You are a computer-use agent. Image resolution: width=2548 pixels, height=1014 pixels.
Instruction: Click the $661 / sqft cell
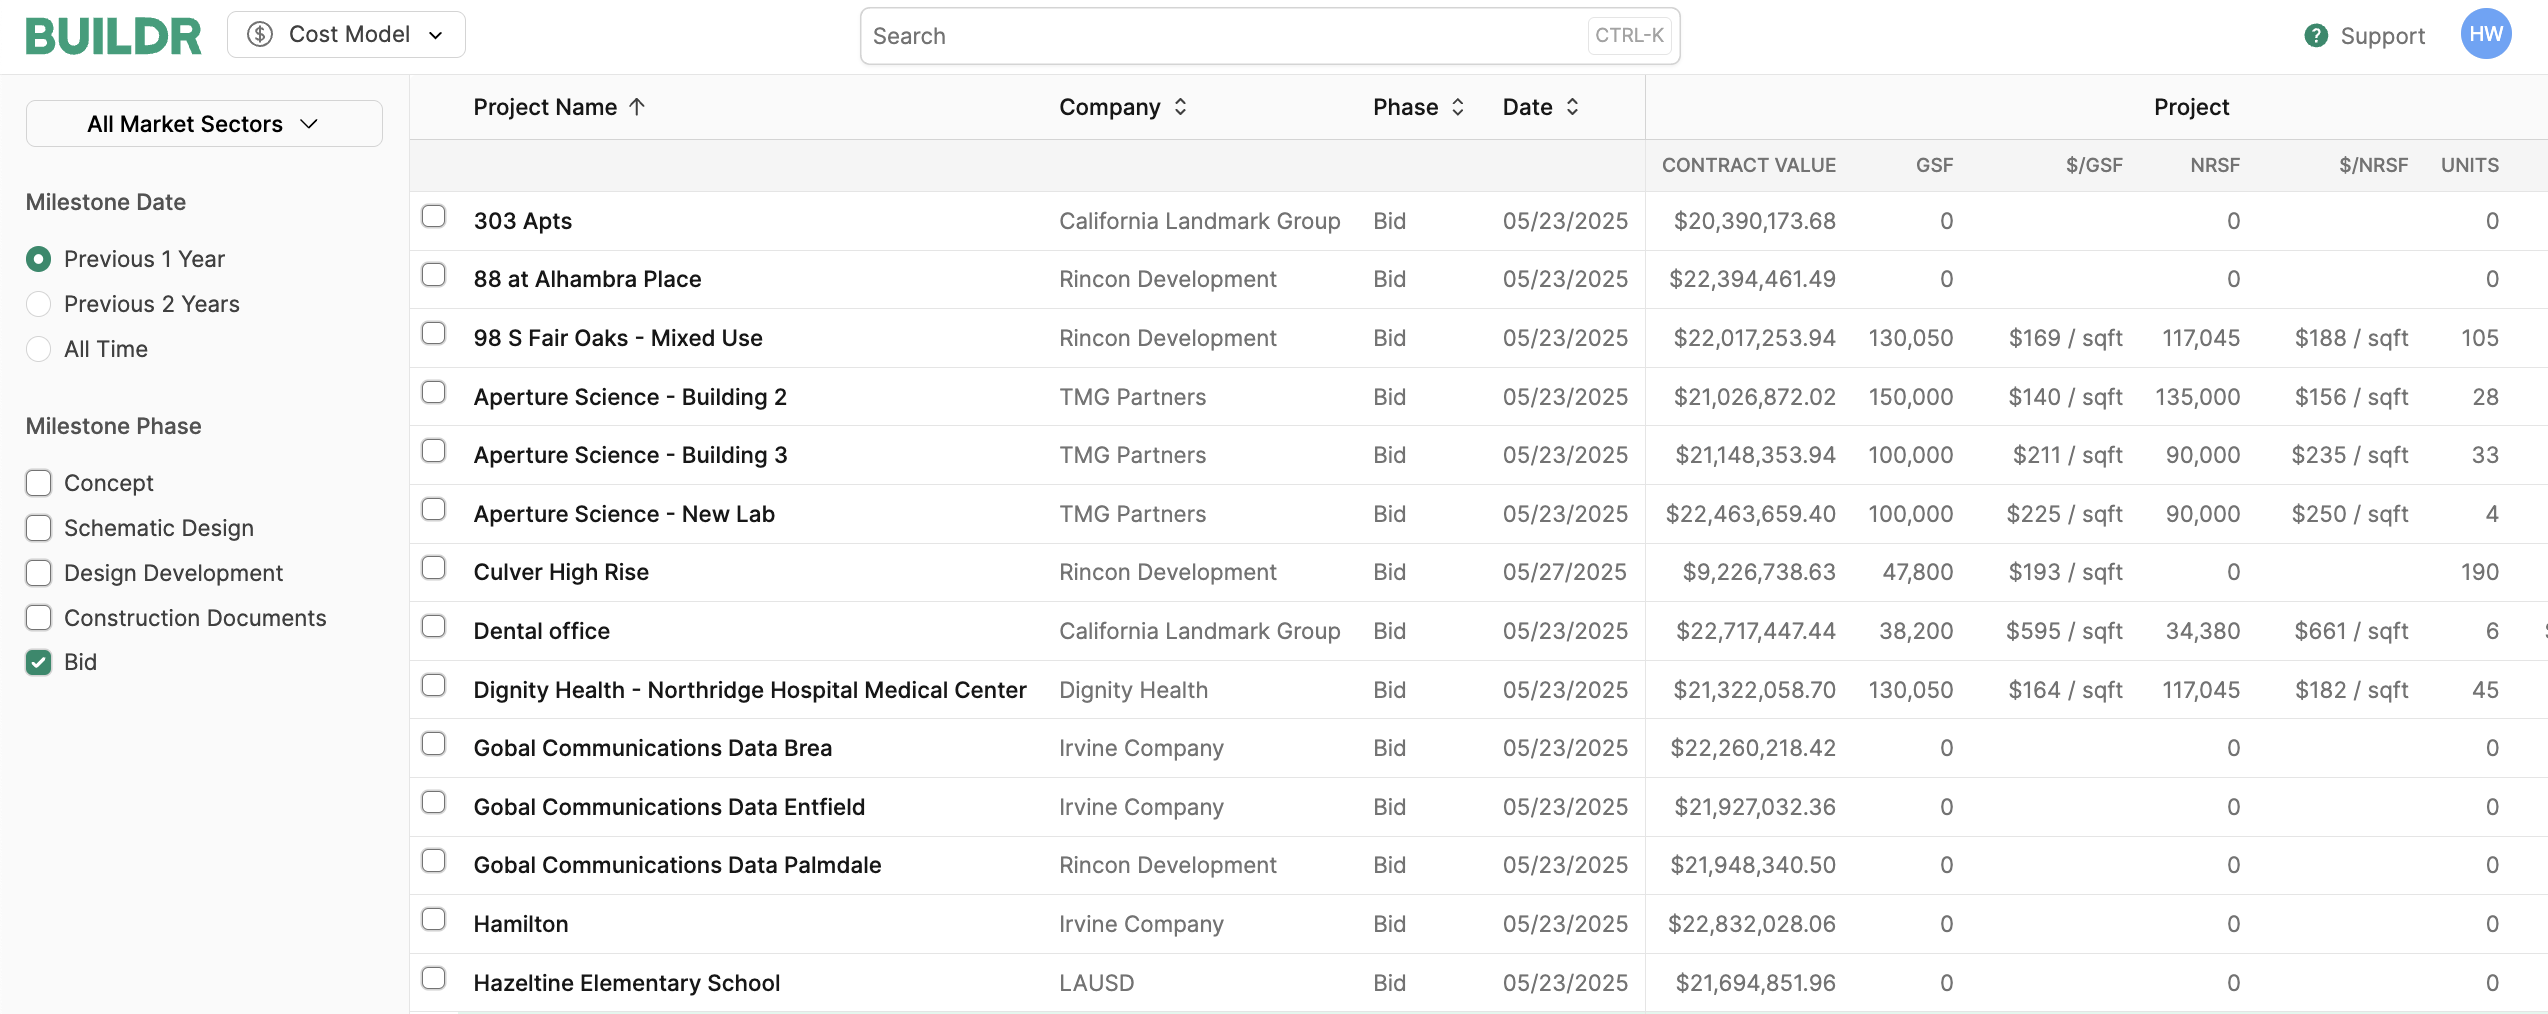pos(2351,631)
